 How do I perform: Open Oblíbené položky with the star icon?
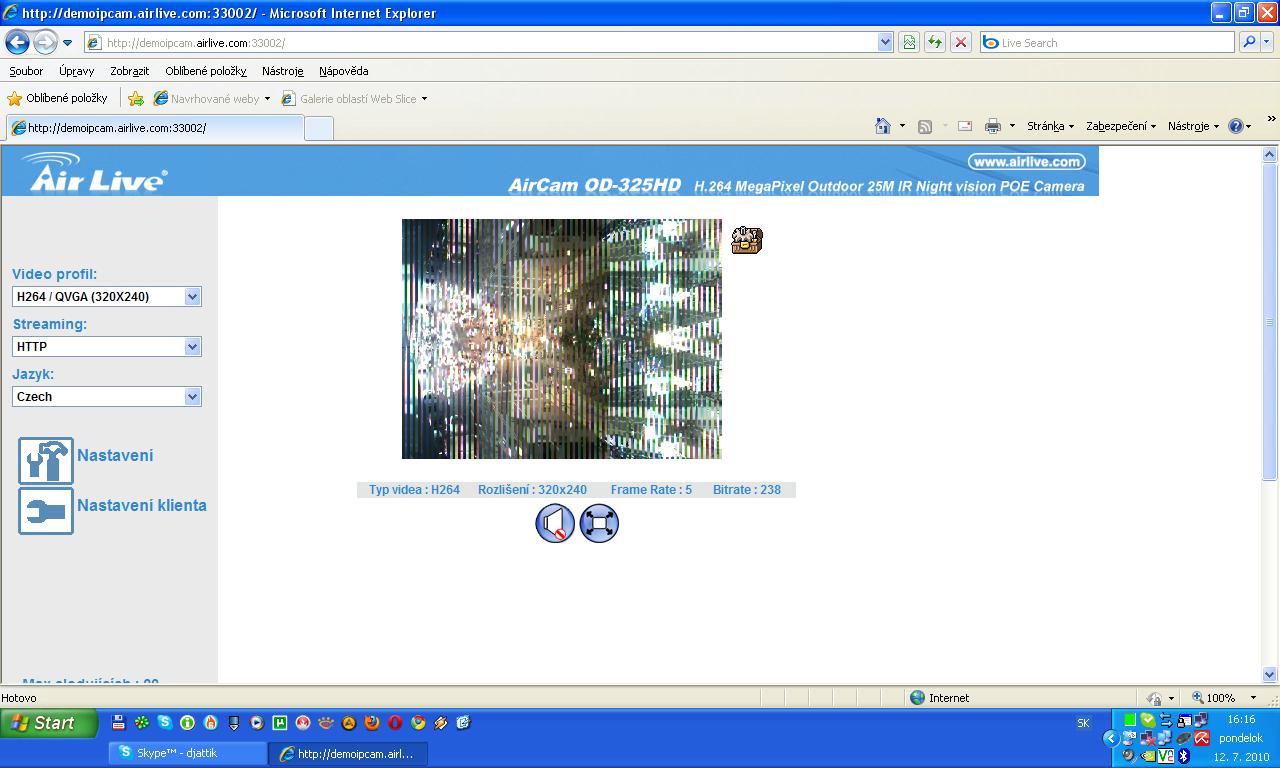point(17,98)
